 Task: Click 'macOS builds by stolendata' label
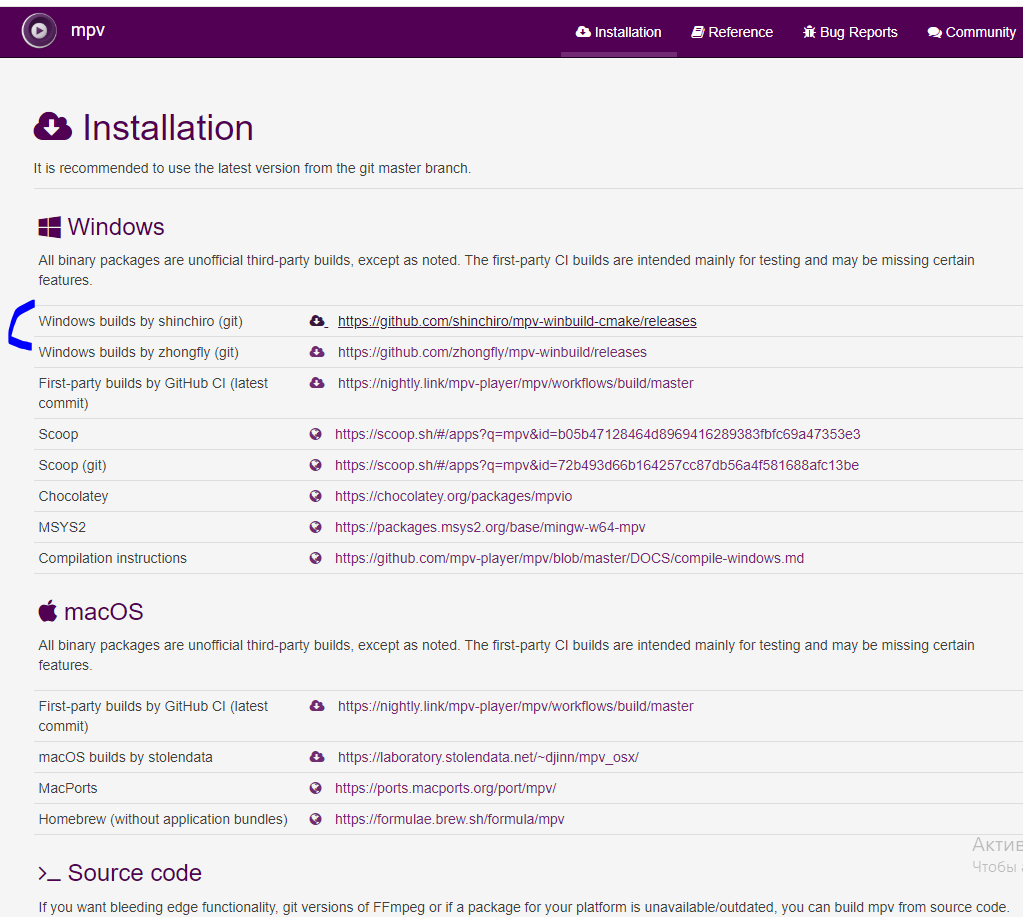(x=125, y=757)
